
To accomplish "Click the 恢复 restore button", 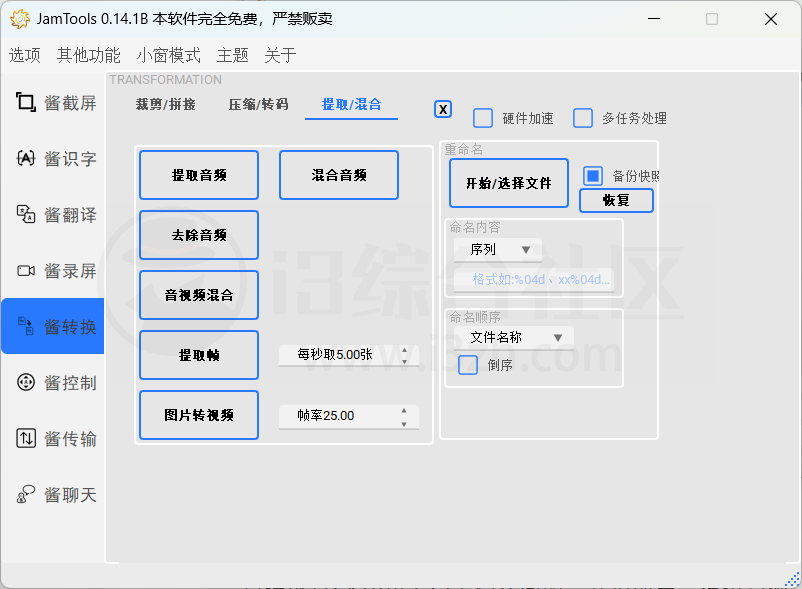I will (616, 200).
